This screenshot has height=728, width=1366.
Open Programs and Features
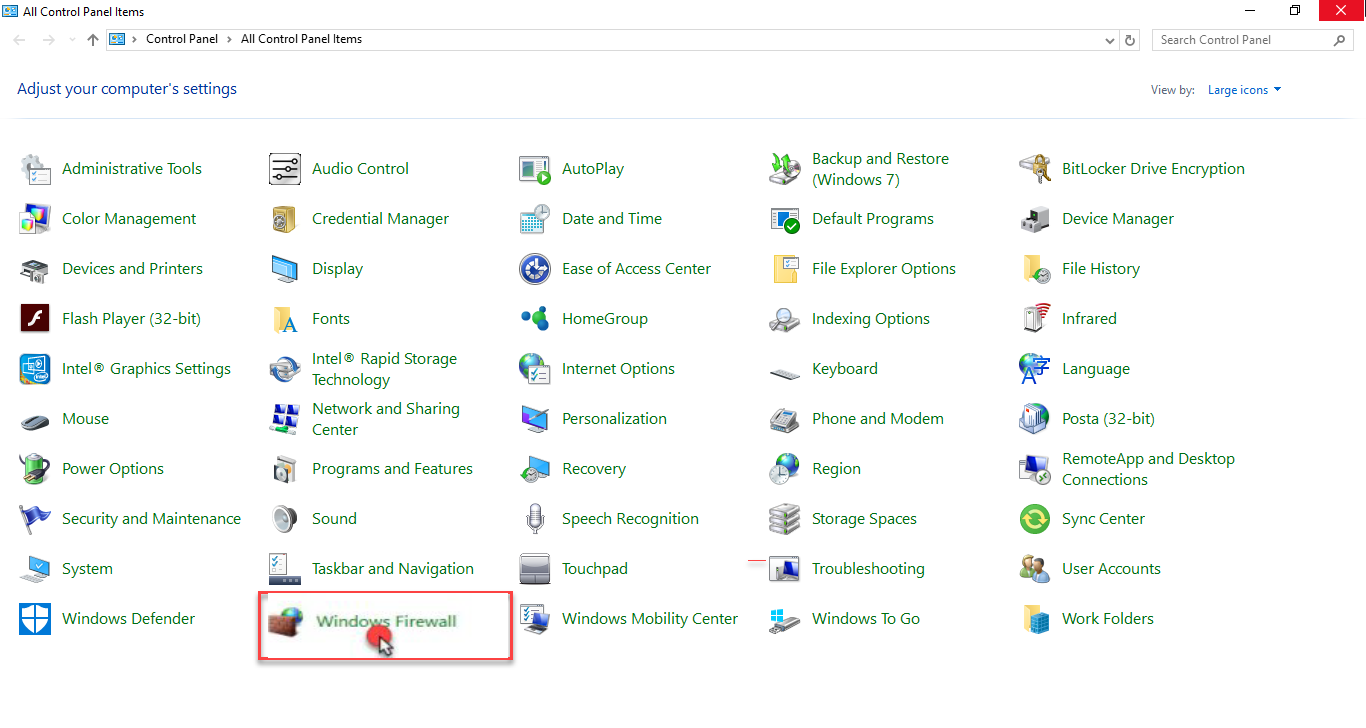(392, 468)
